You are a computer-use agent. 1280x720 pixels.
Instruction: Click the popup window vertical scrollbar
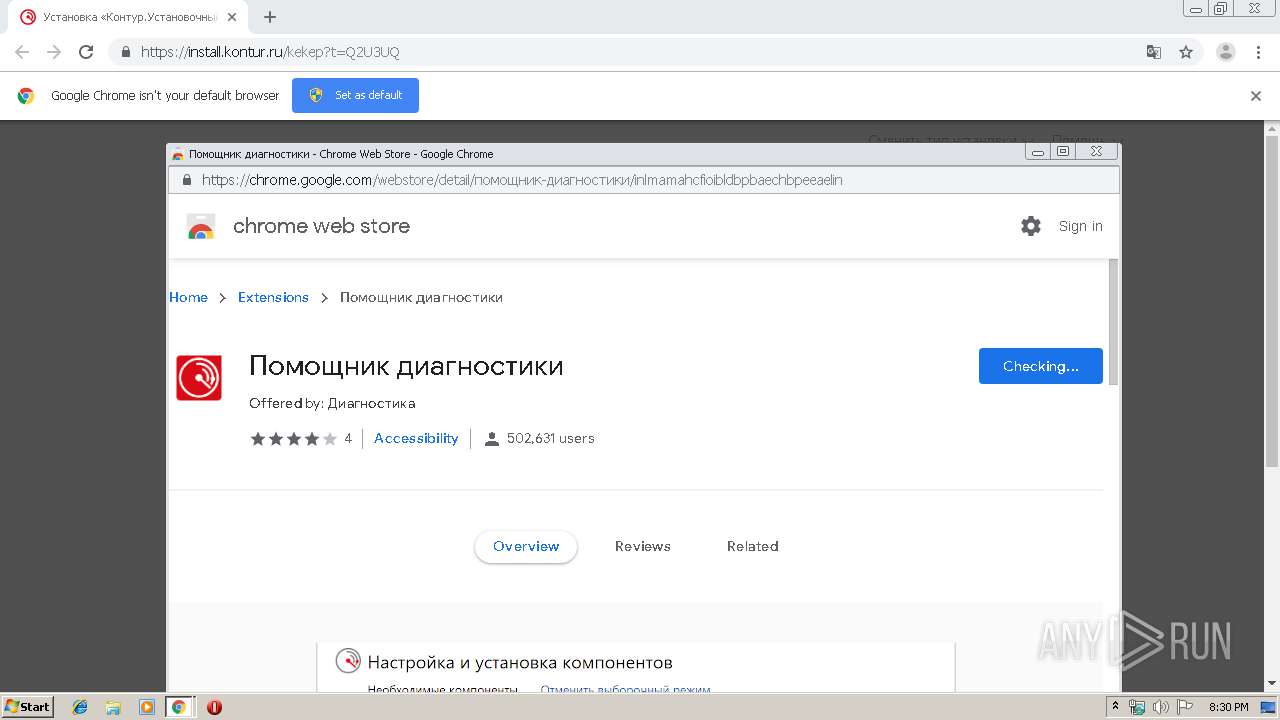click(x=1114, y=320)
